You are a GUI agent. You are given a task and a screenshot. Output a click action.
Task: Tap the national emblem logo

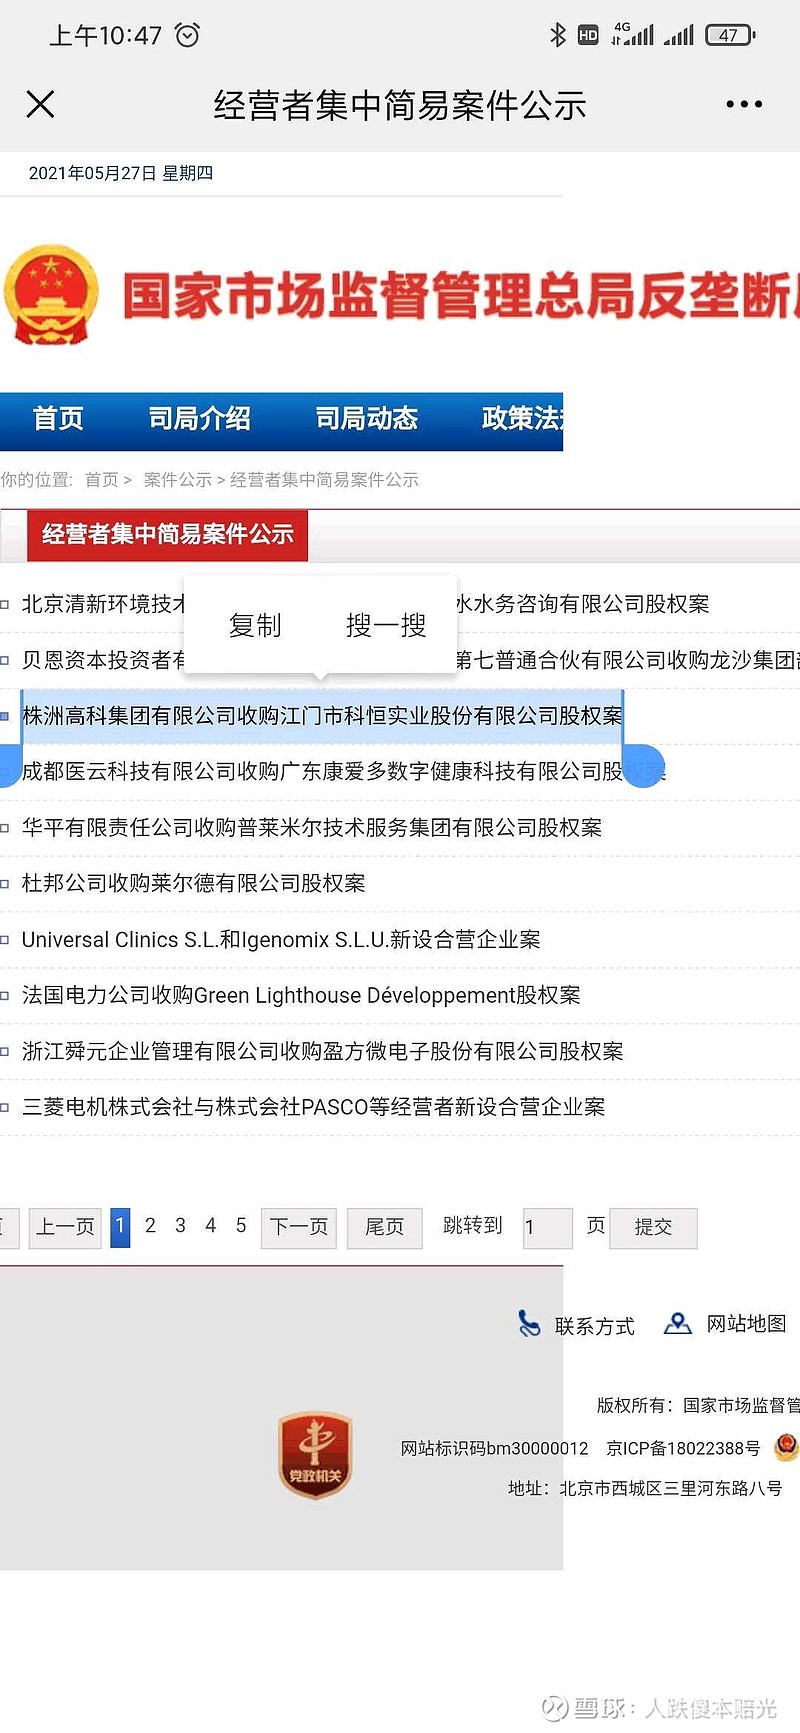coord(51,295)
